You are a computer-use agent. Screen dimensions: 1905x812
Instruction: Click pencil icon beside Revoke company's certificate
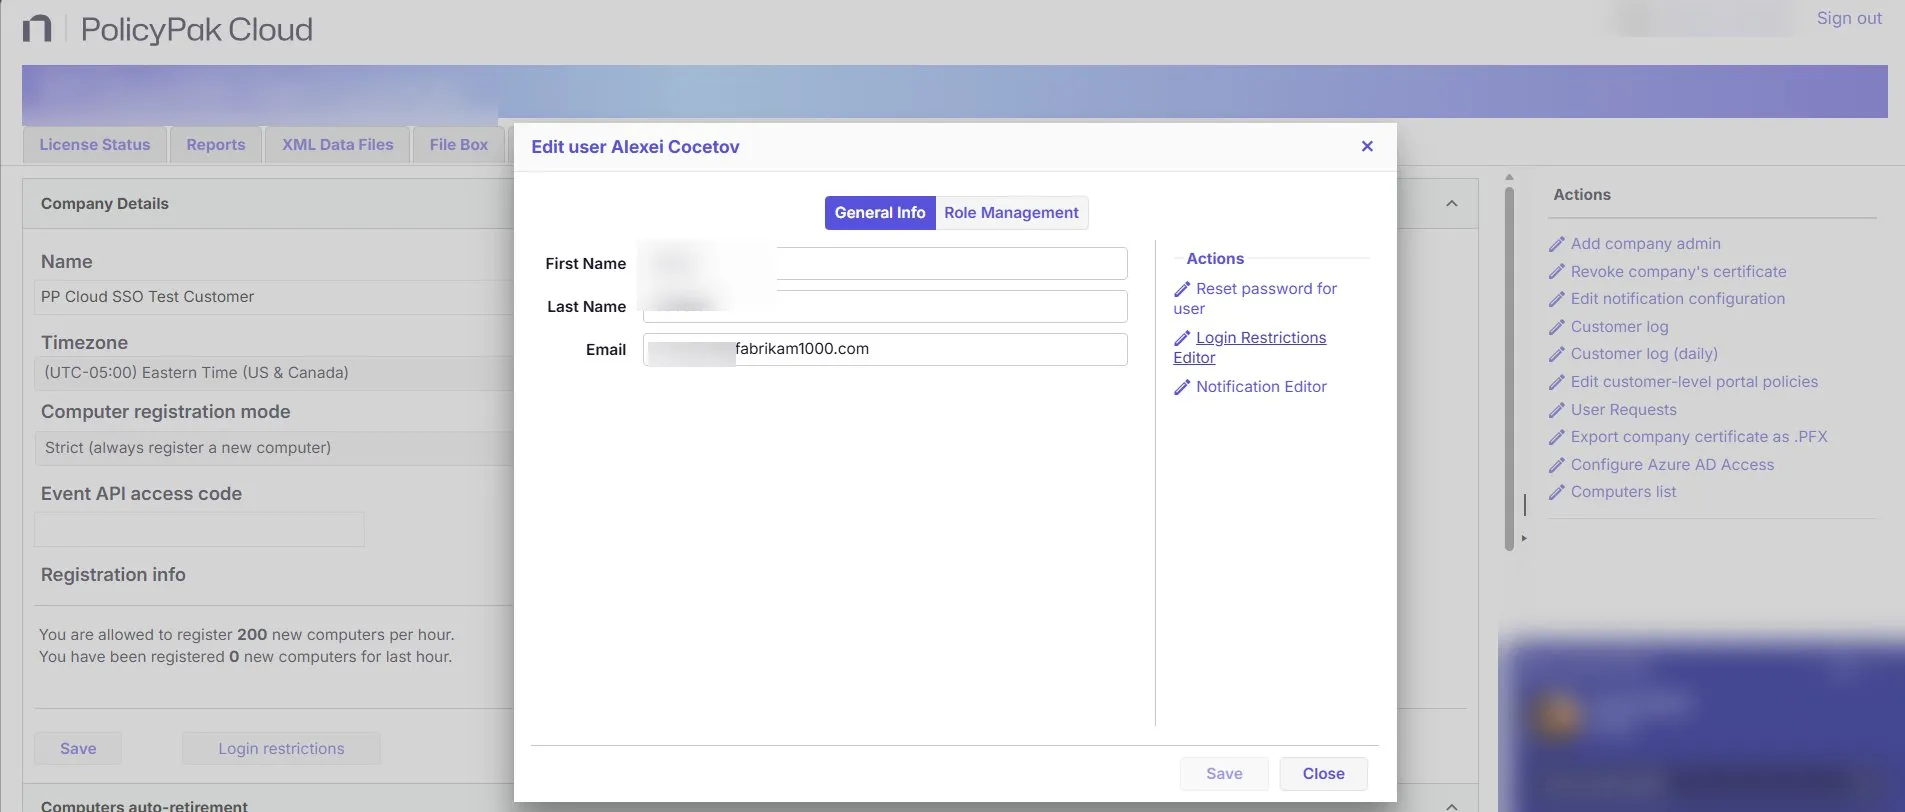(x=1557, y=272)
